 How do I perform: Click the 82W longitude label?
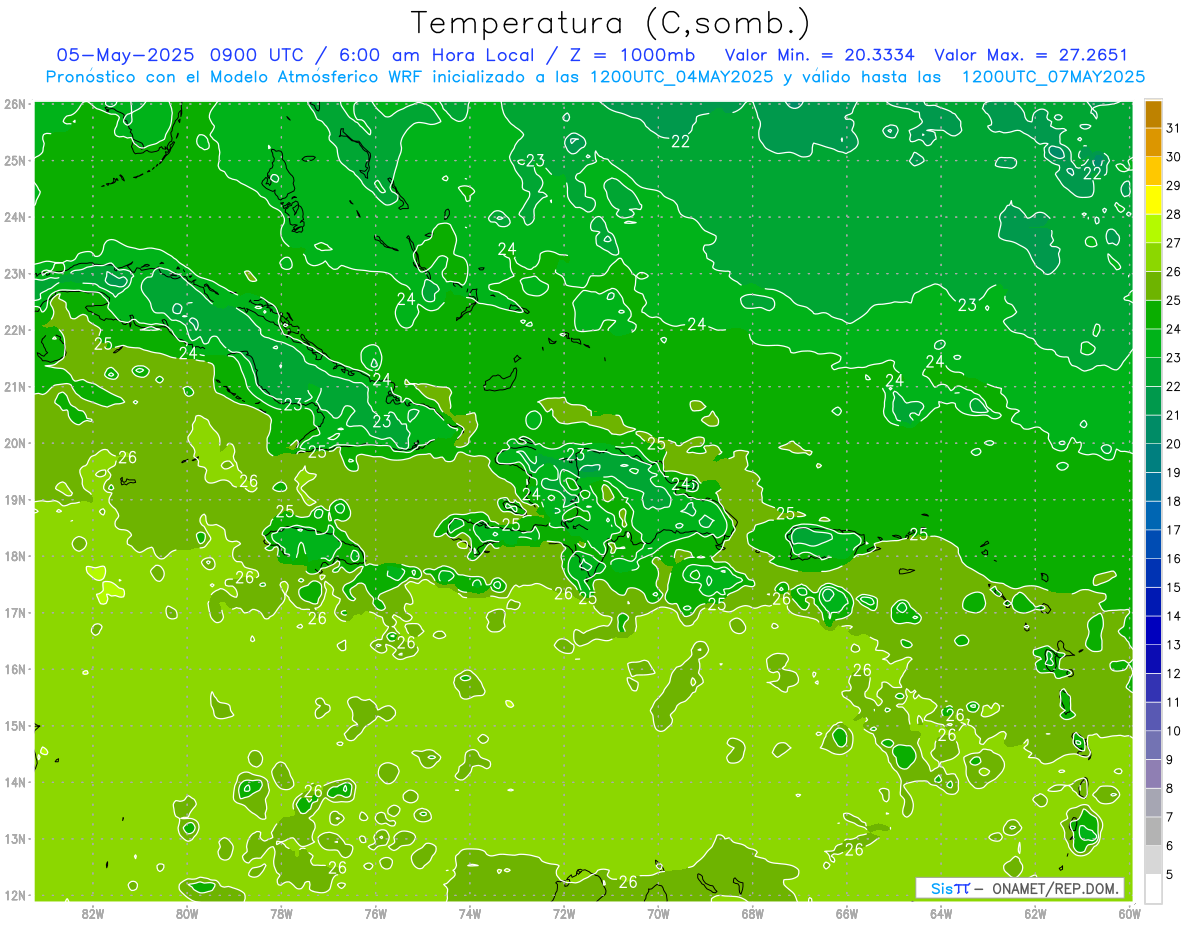click(x=93, y=913)
